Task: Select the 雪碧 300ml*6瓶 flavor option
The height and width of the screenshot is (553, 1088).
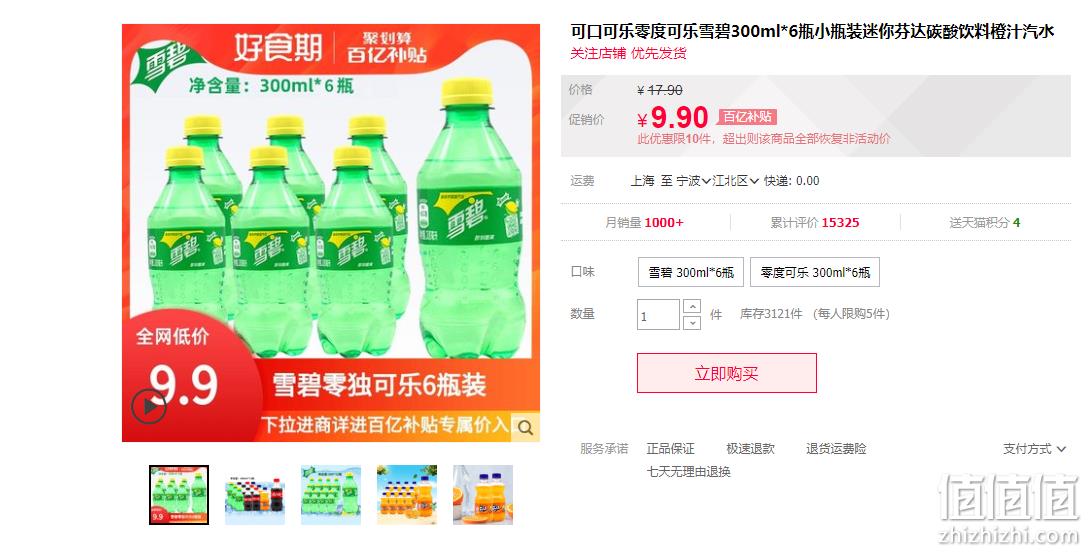Action: pyautogui.click(x=690, y=272)
